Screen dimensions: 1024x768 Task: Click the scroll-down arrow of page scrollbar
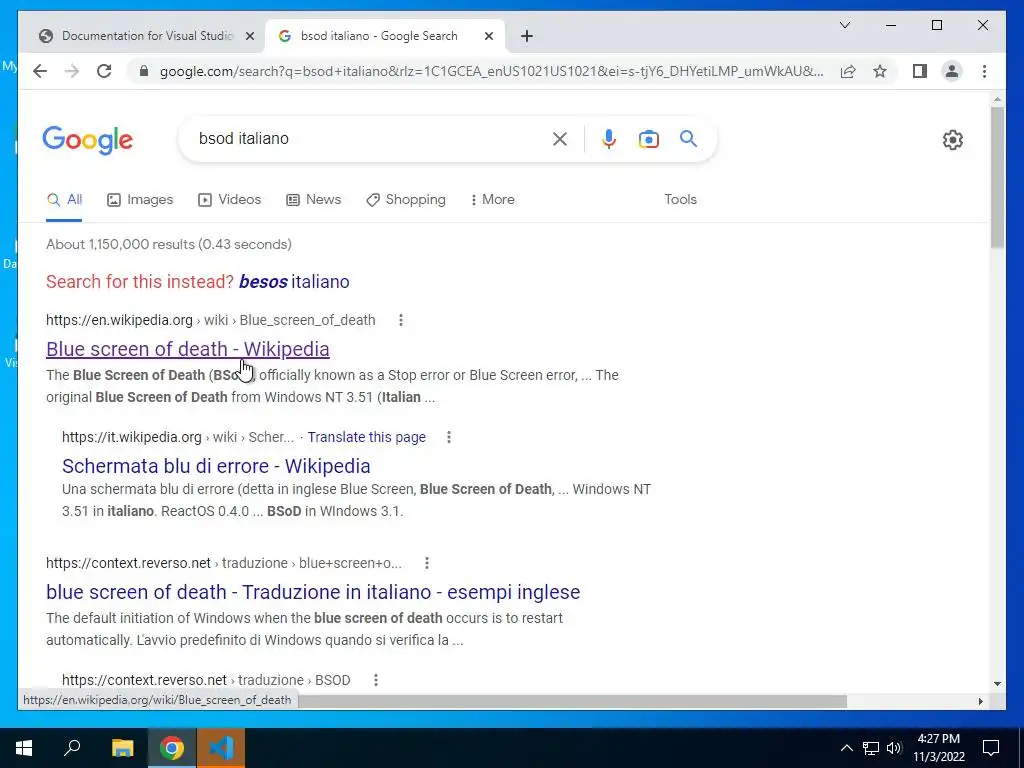coord(997,684)
